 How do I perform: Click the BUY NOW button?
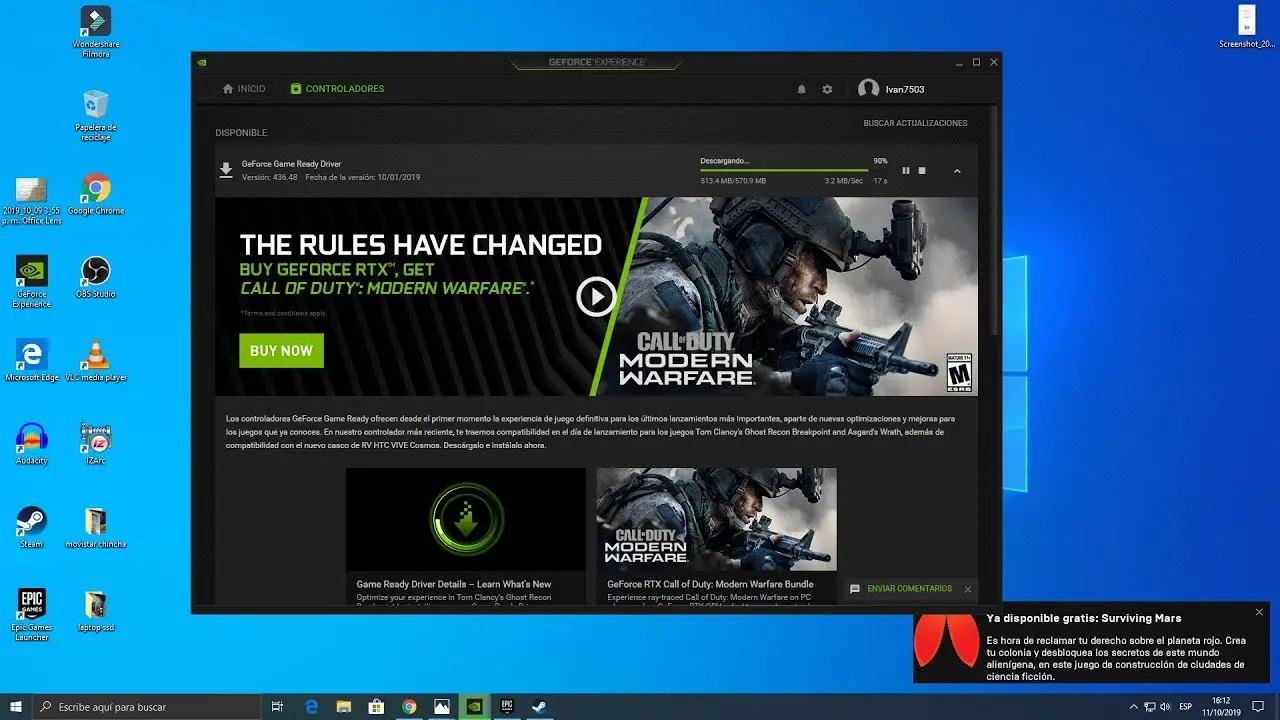click(x=281, y=351)
